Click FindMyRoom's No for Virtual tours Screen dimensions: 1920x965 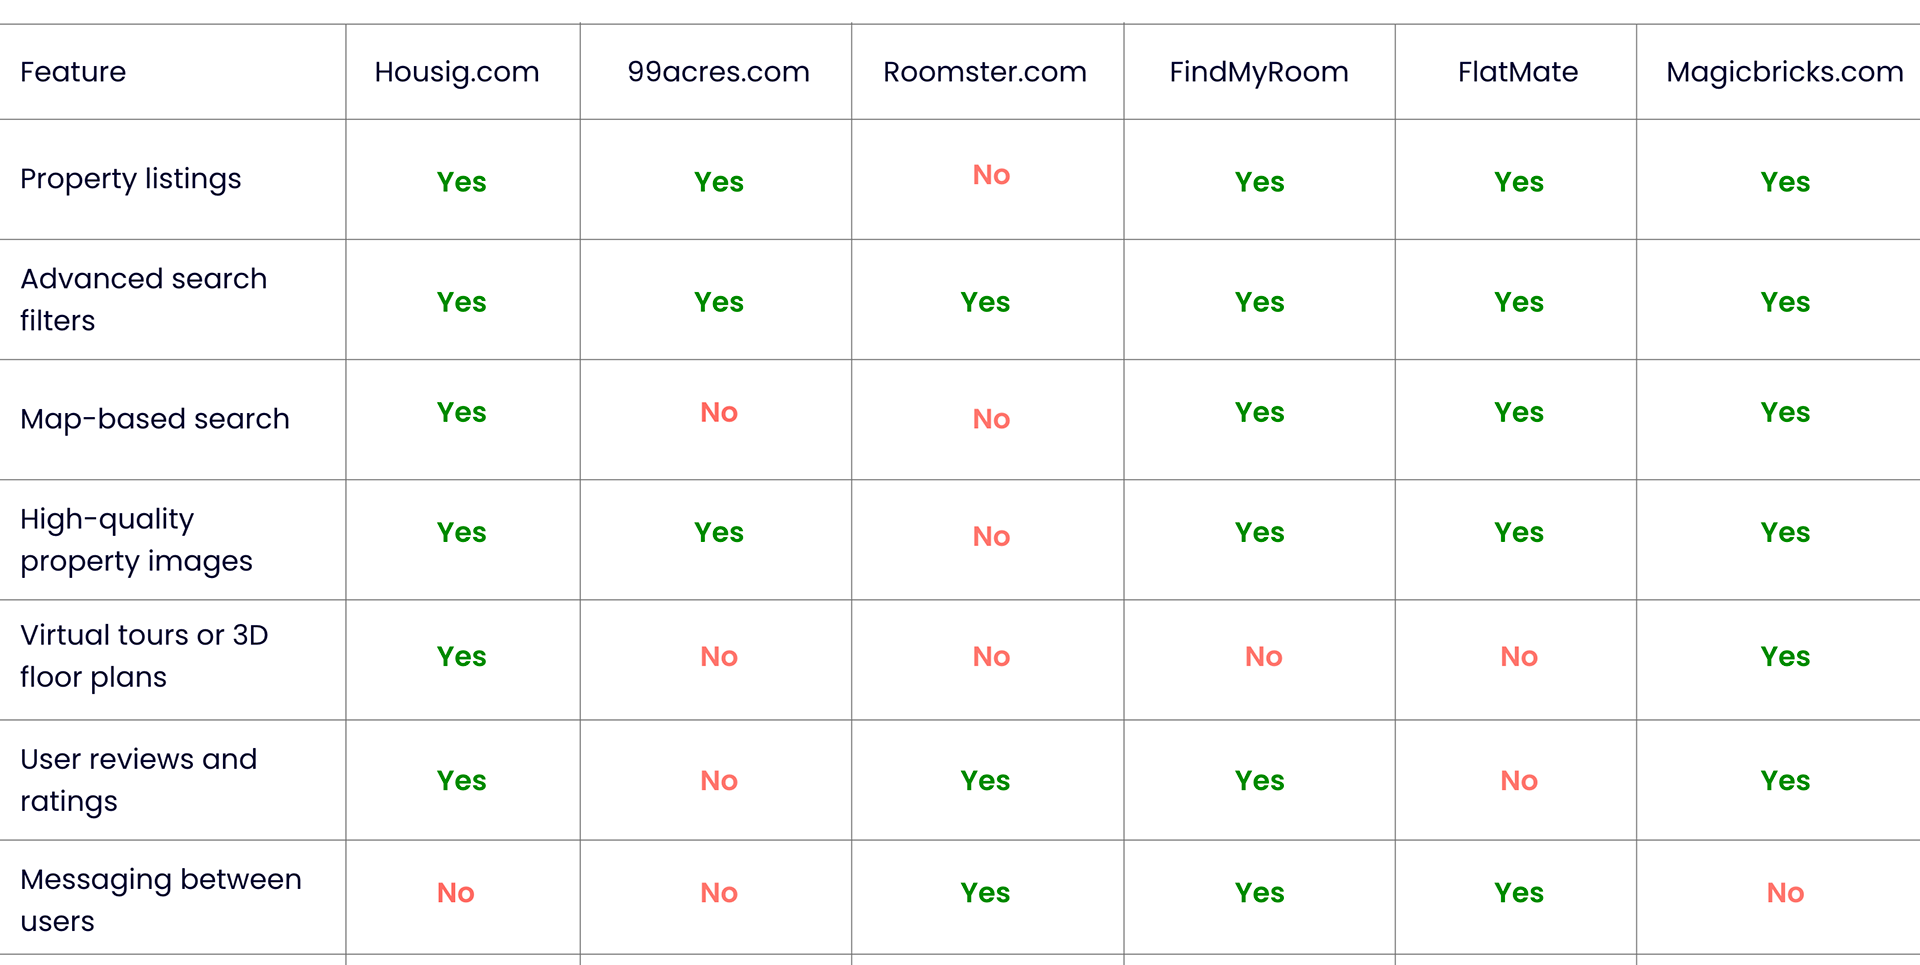tap(1264, 657)
